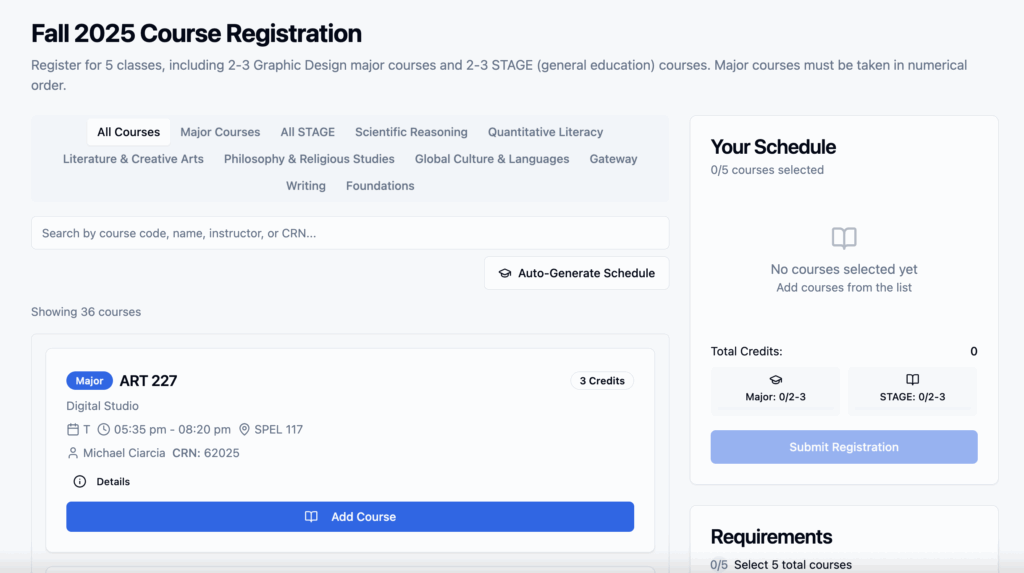
Task: Click the info icon beside Details
Action: click(80, 482)
